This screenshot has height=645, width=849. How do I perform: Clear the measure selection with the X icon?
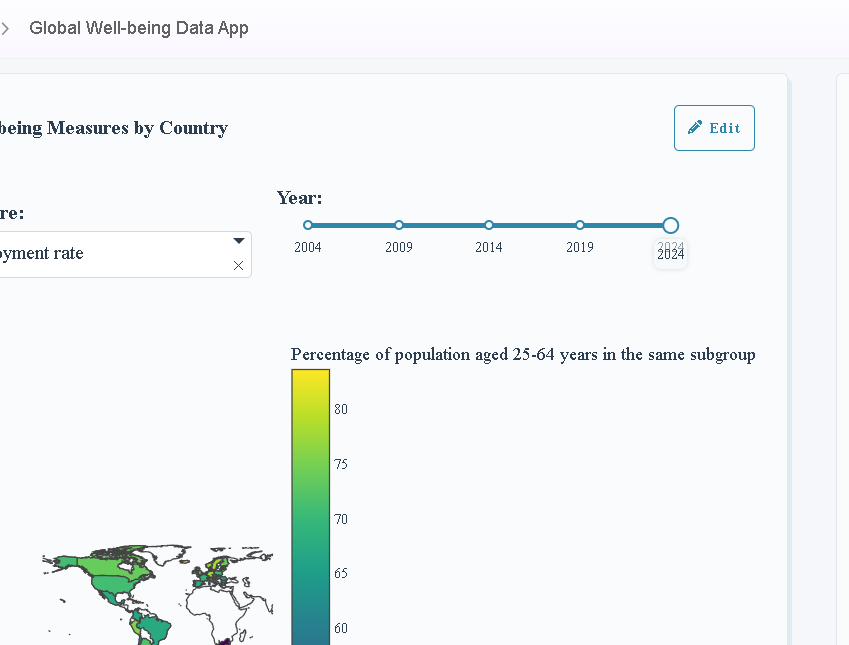pyautogui.click(x=238, y=266)
